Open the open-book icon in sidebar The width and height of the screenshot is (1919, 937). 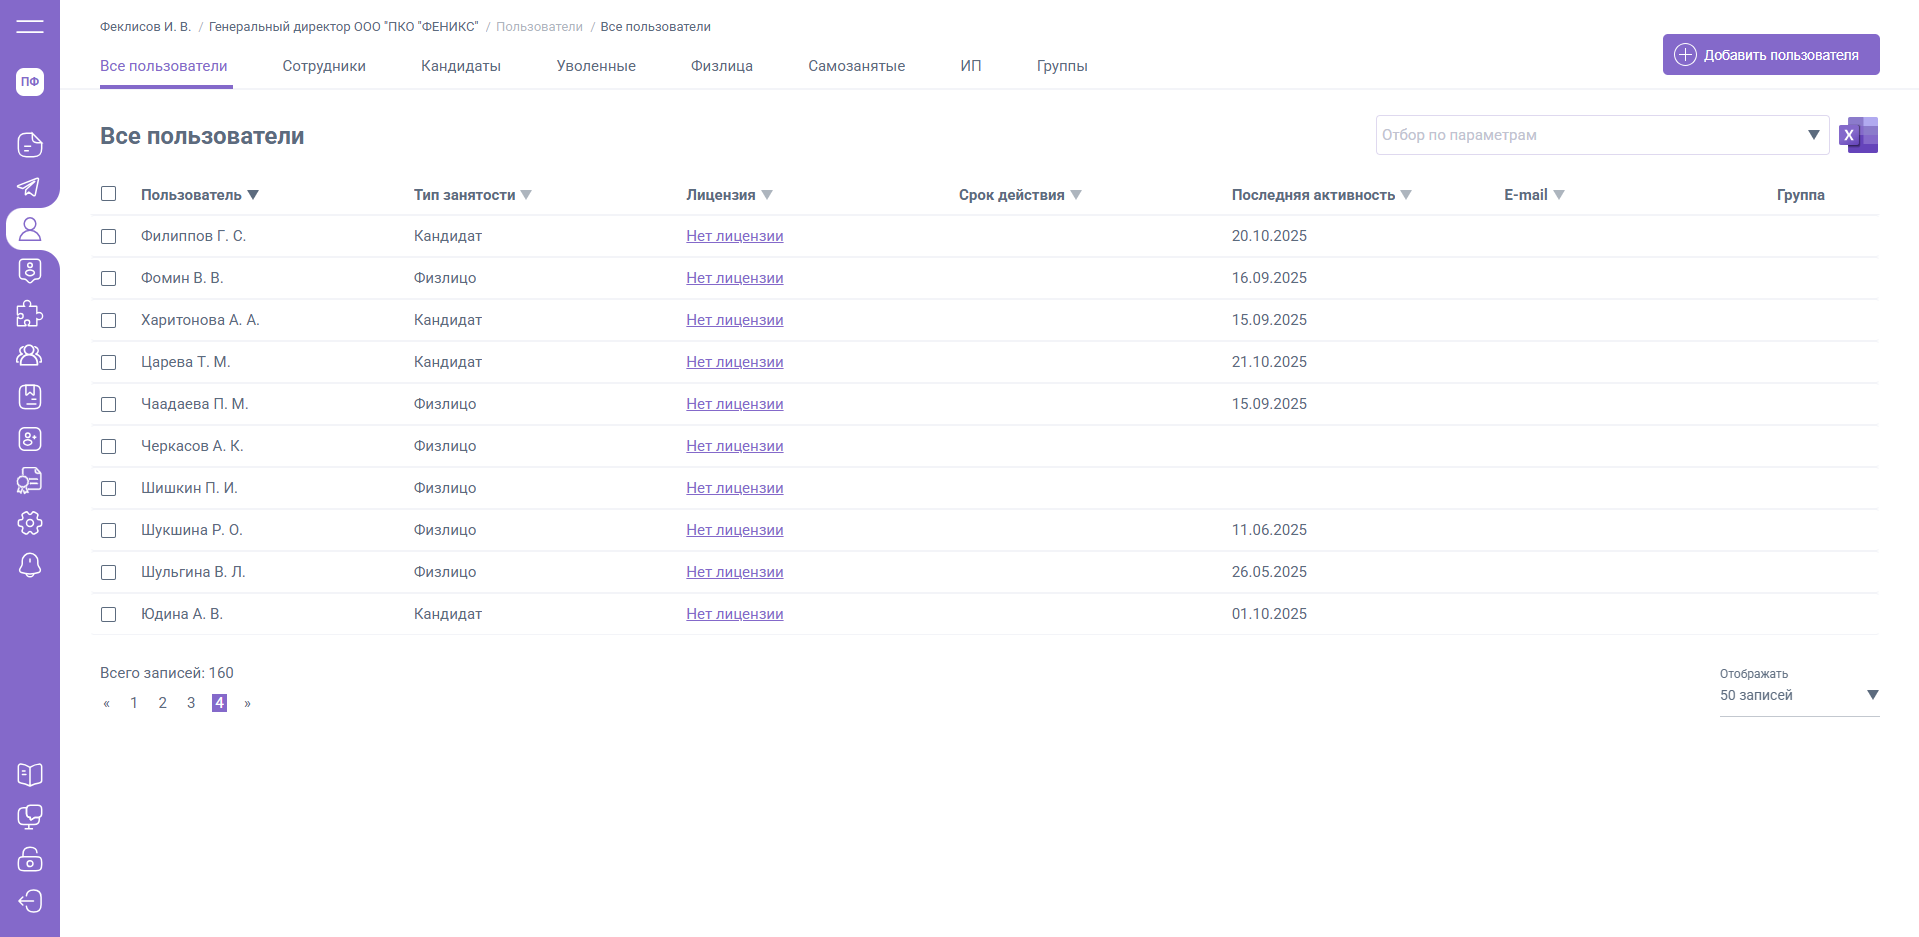pyautogui.click(x=30, y=775)
